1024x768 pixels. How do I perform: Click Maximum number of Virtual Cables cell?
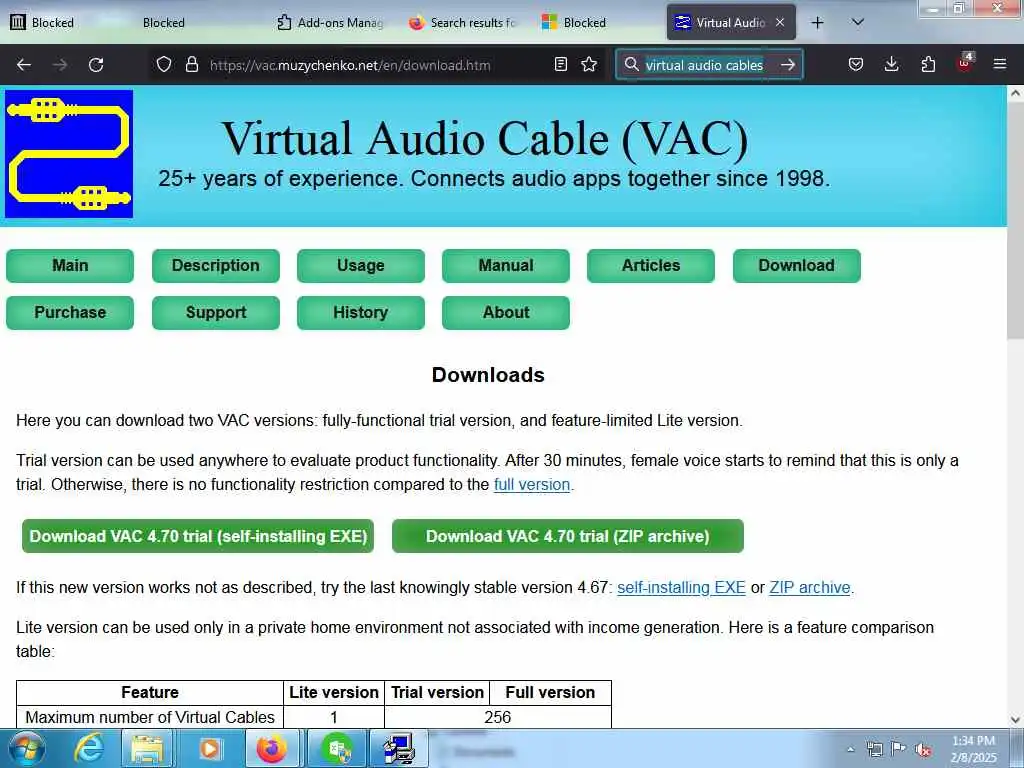(x=150, y=717)
